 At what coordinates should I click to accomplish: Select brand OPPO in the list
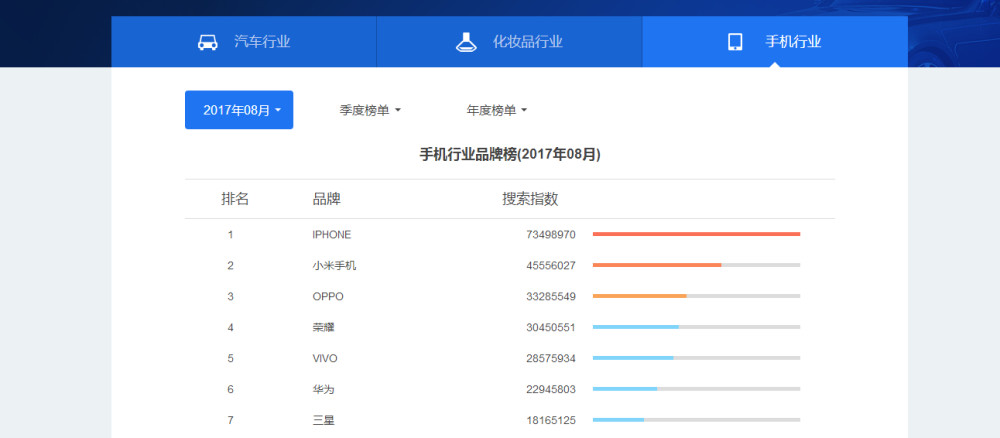328,296
